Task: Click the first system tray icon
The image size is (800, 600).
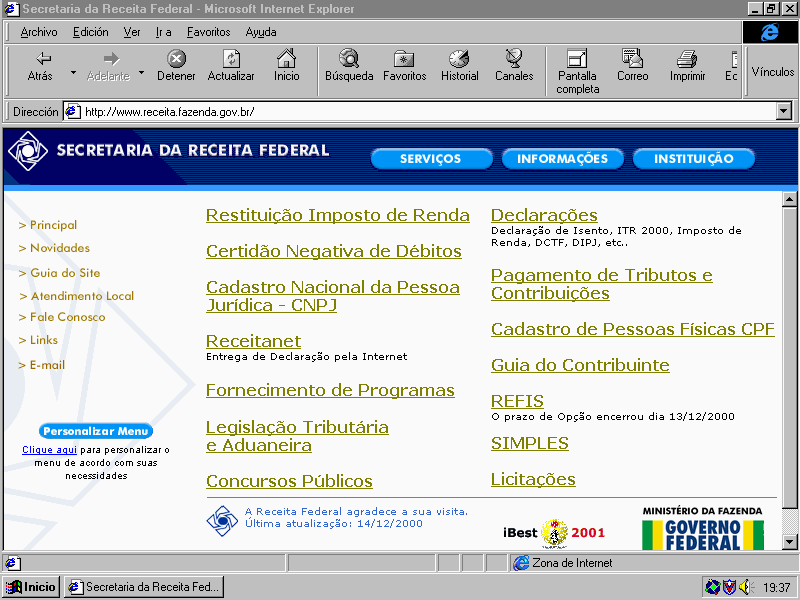Action: (713, 587)
